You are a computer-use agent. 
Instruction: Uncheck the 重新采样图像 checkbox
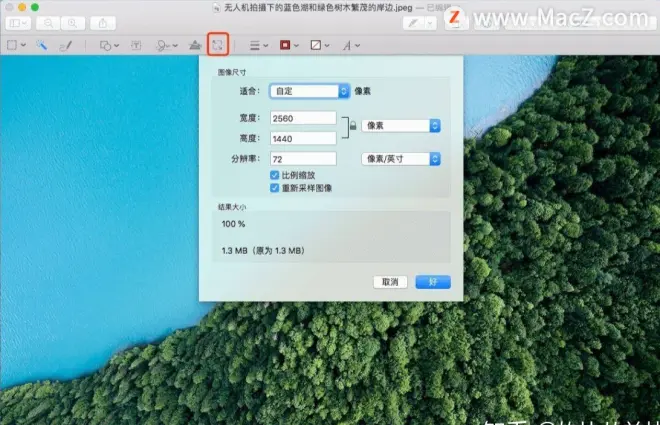tap(274, 188)
